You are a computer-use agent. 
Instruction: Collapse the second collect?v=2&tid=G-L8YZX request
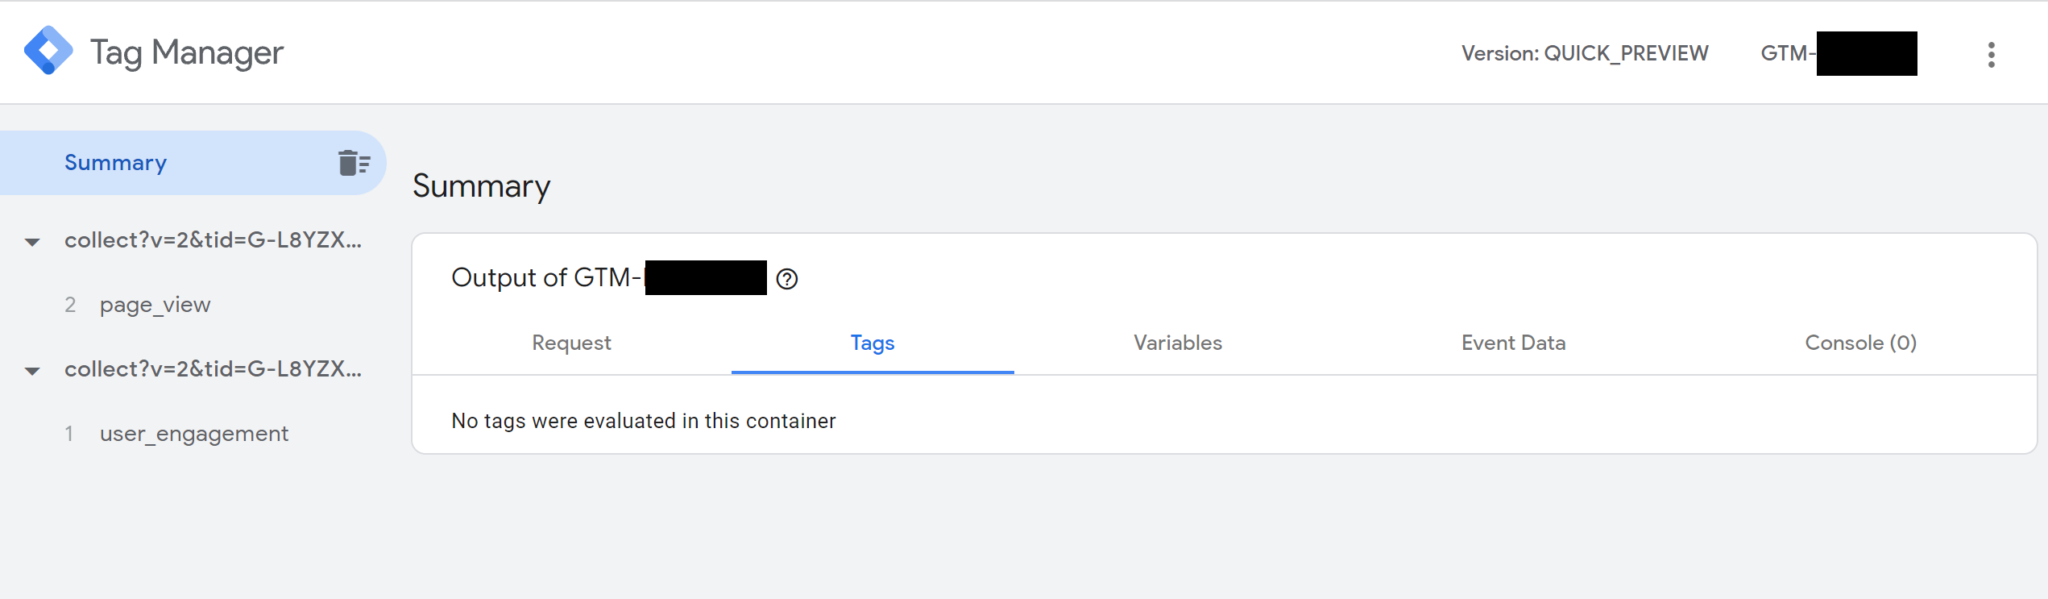pyautogui.click(x=33, y=369)
